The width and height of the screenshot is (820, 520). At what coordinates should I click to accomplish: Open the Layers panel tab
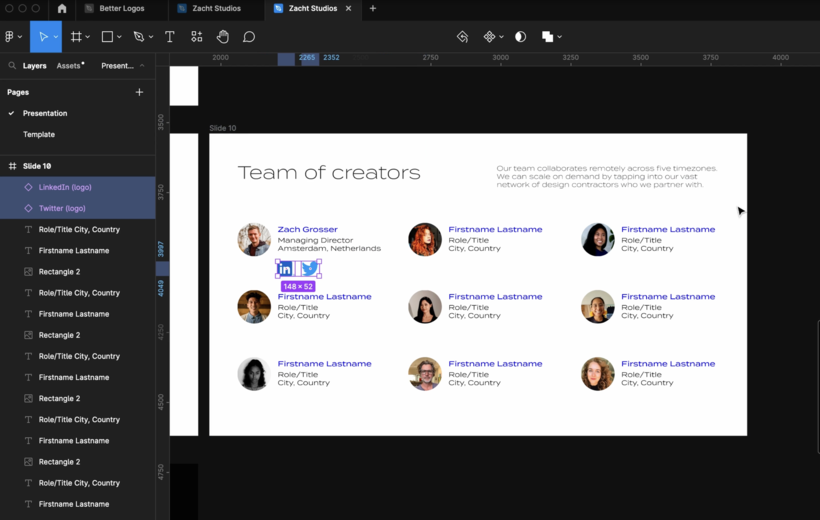click(x=35, y=65)
